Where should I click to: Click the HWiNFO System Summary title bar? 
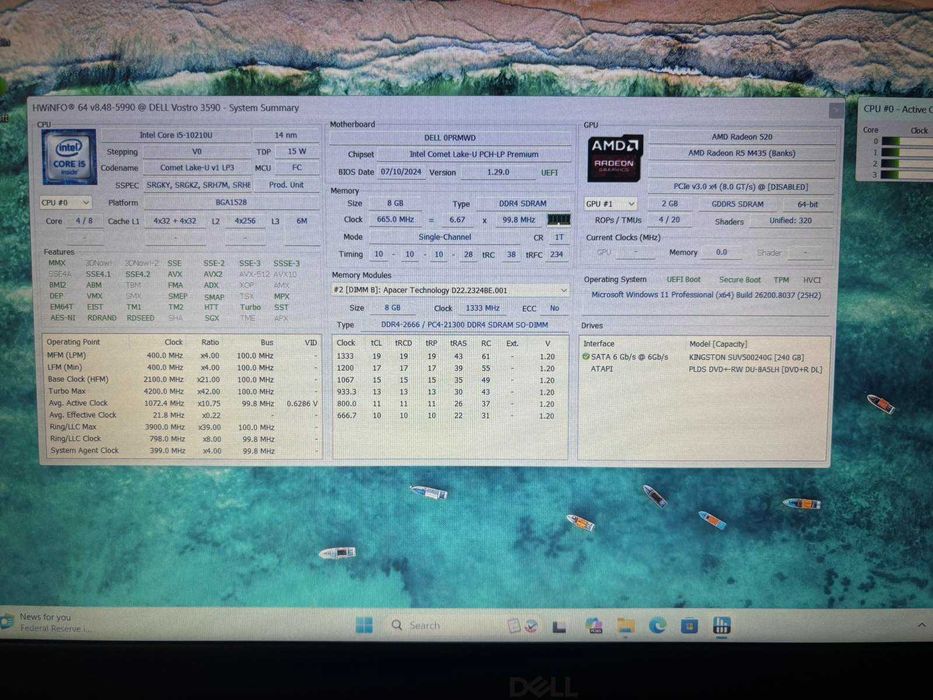(428, 108)
